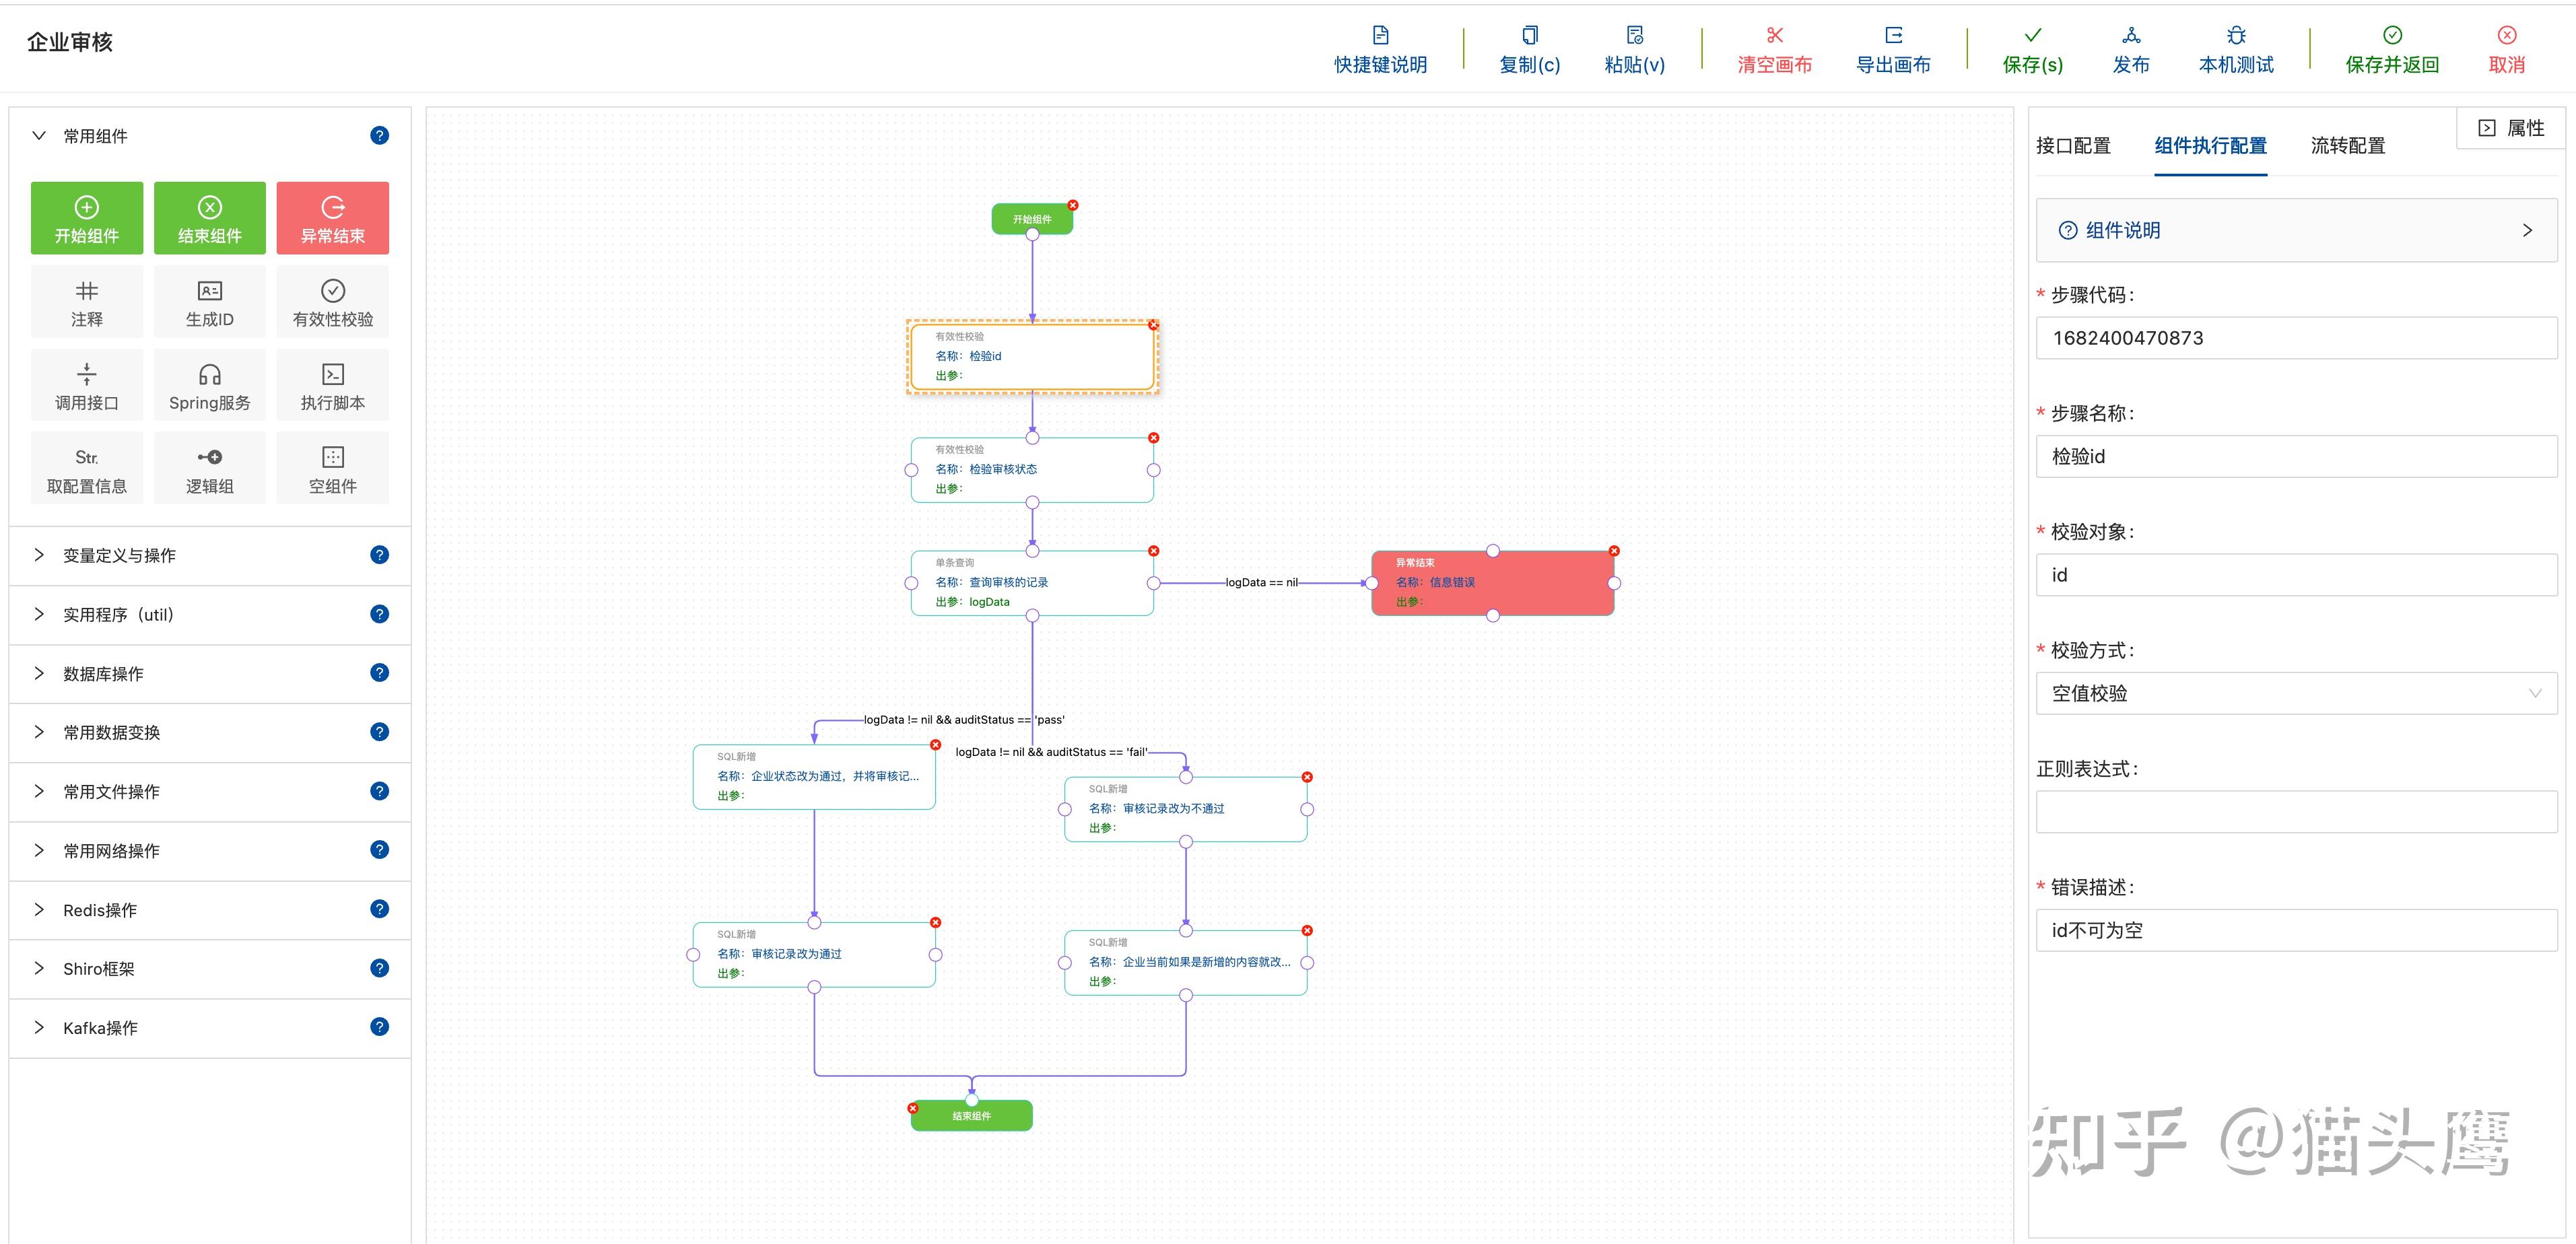Collapse the 常用组件 section
The width and height of the screenshot is (2576, 1244).
[x=39, y=136]
